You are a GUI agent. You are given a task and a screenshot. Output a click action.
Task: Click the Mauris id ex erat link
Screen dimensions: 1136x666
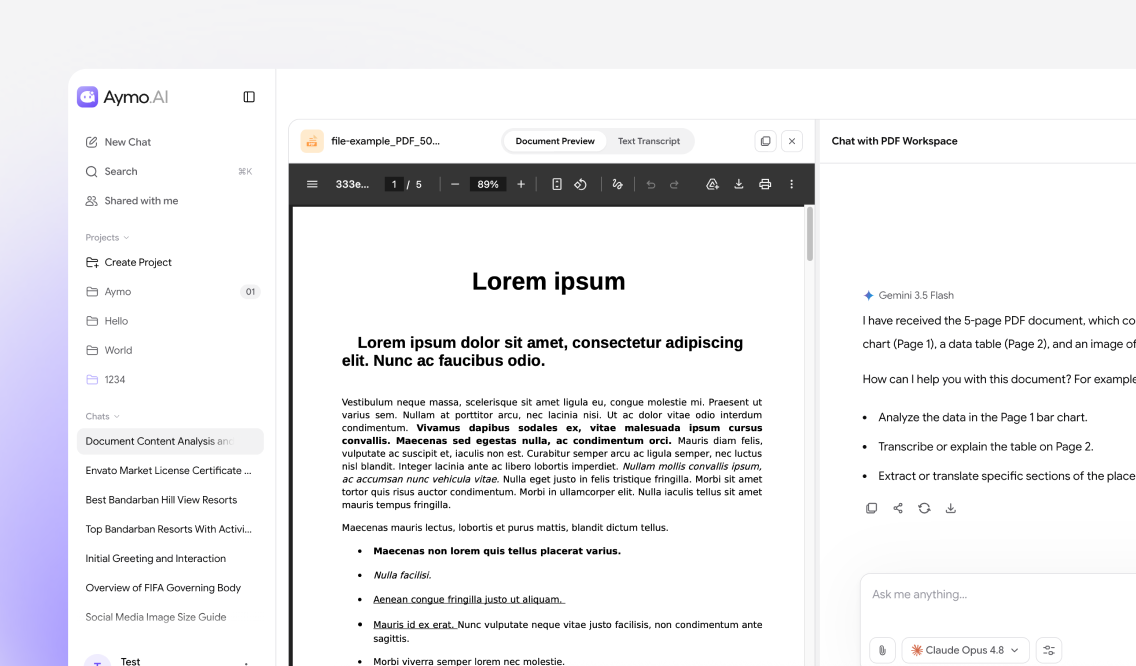click(414, 625)
